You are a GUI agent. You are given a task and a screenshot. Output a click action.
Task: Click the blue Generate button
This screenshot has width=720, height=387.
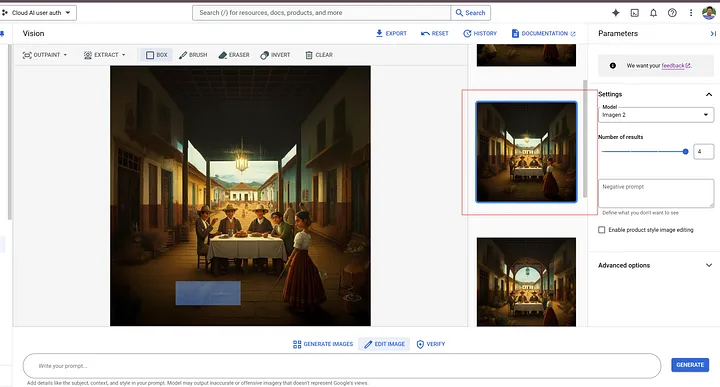click(x=690, y=365)
